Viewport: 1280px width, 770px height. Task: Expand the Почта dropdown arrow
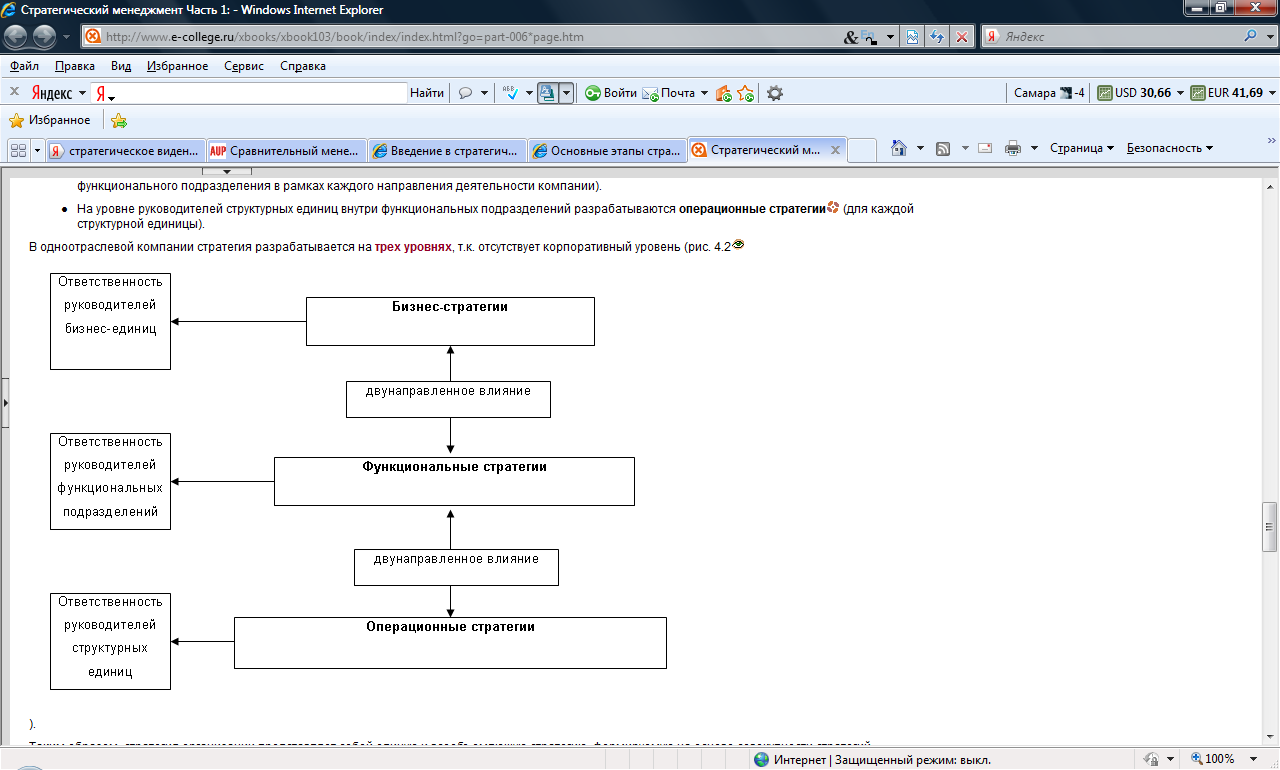coord(704,93)
